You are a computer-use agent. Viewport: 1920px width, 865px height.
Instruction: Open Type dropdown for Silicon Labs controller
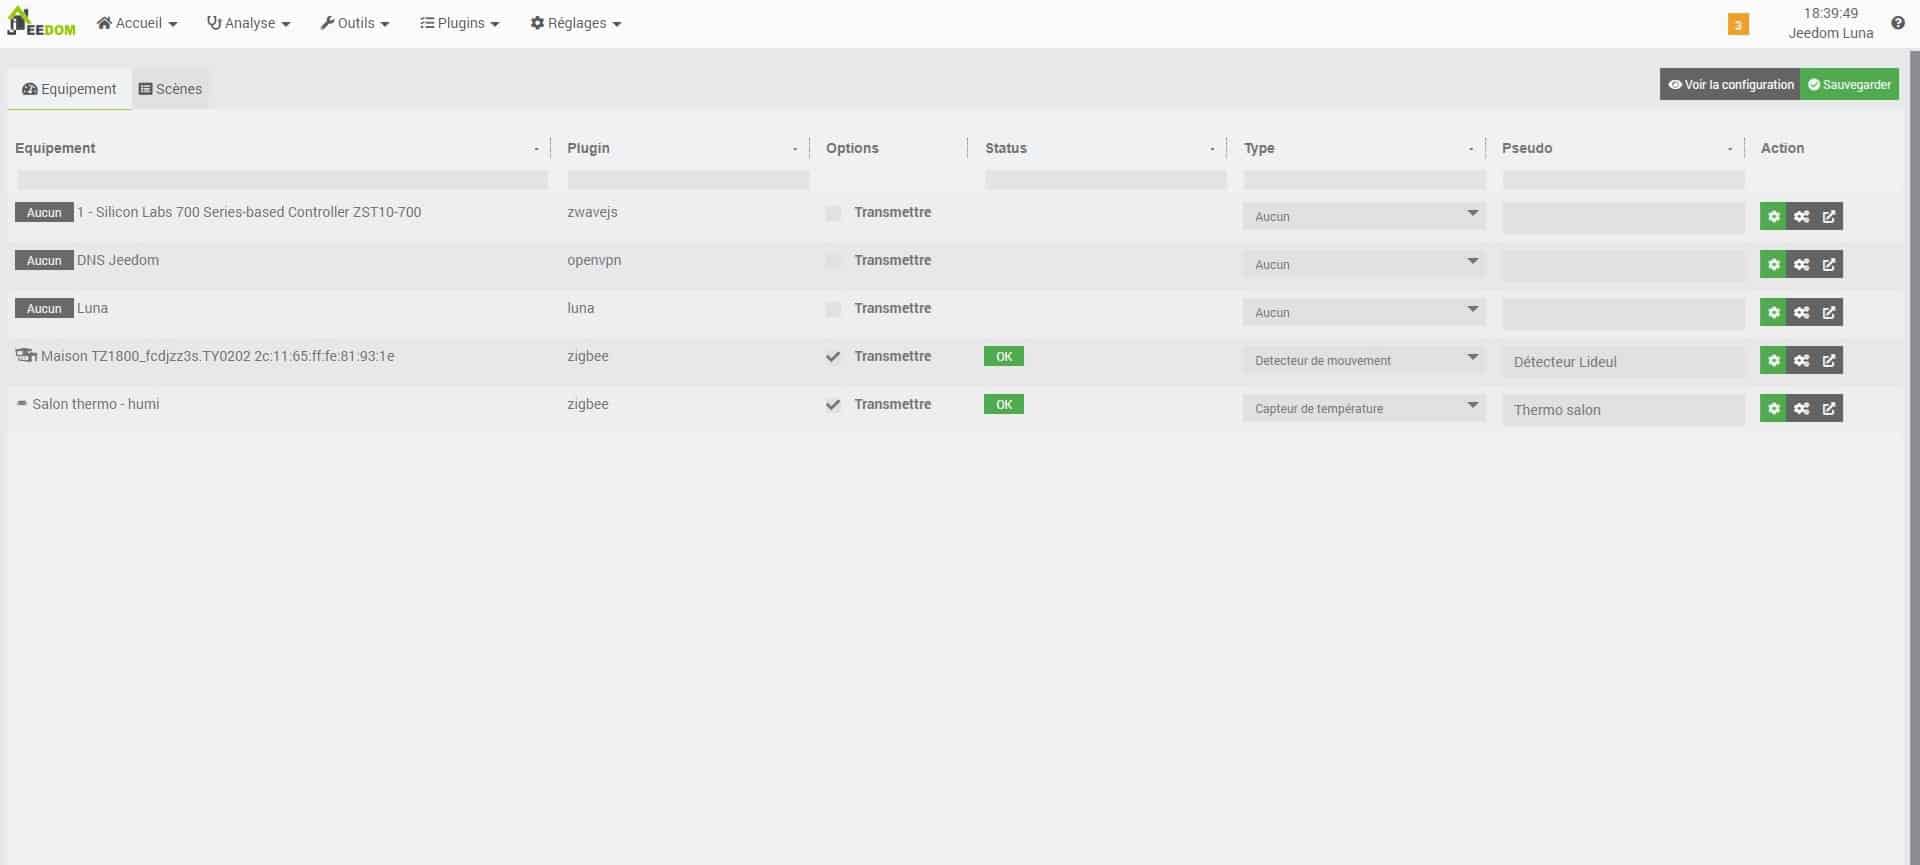[1364, 216]
